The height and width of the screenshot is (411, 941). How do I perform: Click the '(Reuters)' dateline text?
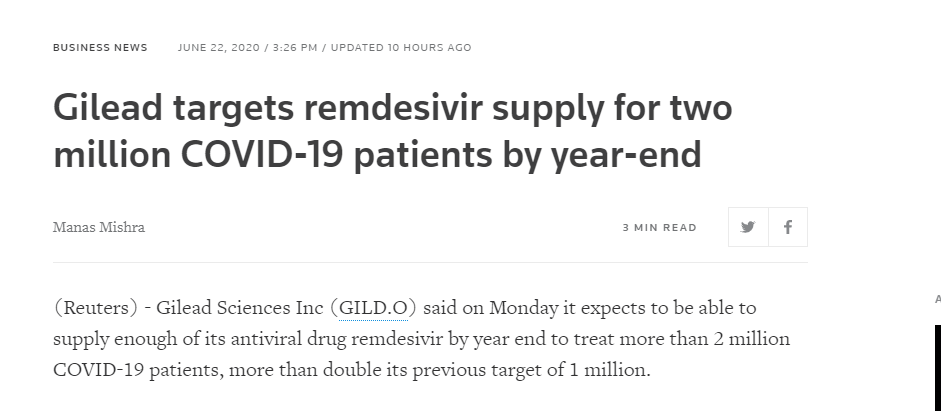[x=93, y=307]
